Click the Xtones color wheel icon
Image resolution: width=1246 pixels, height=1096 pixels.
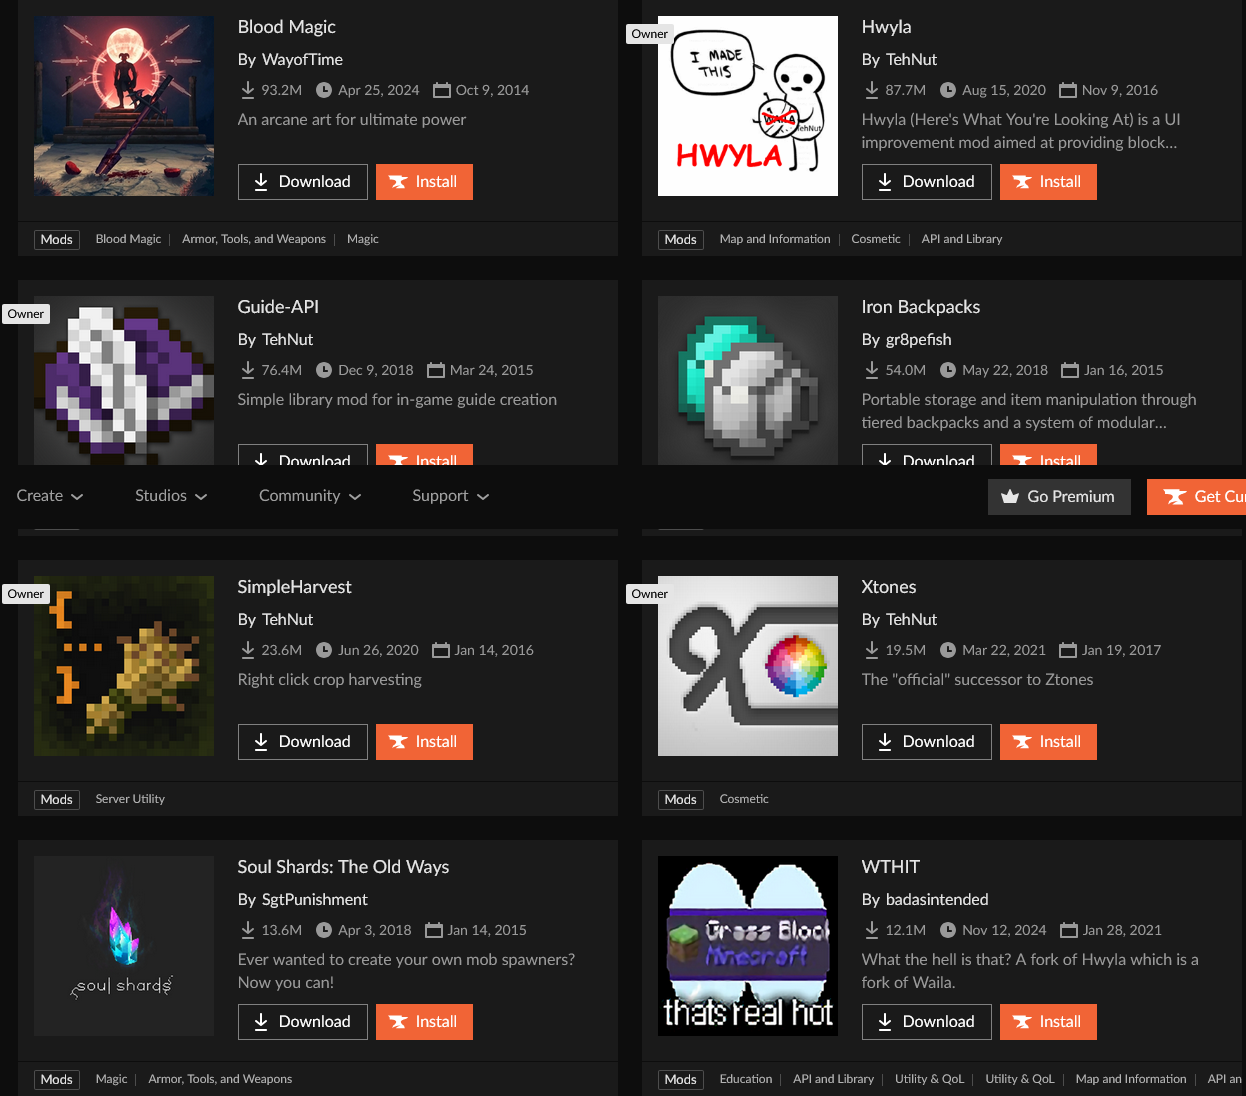pos(748,666)
